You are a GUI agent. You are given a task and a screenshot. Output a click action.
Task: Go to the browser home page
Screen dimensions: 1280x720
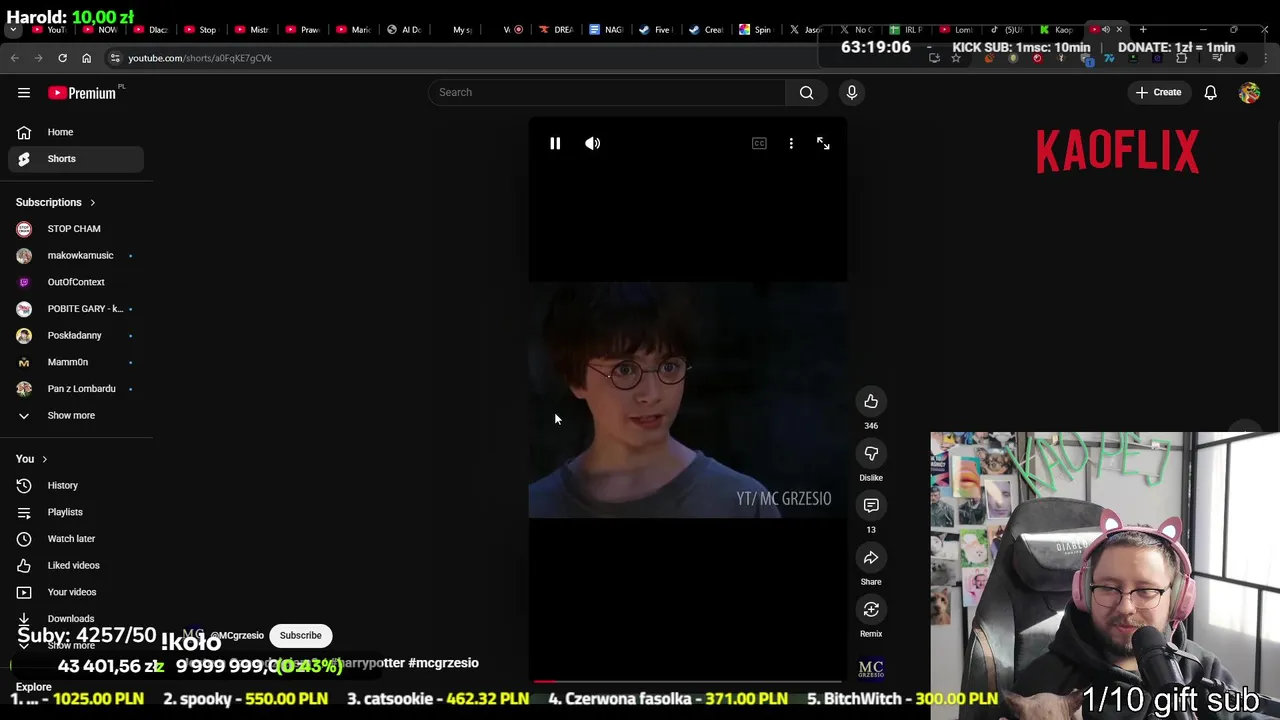[x=86, y=58]
